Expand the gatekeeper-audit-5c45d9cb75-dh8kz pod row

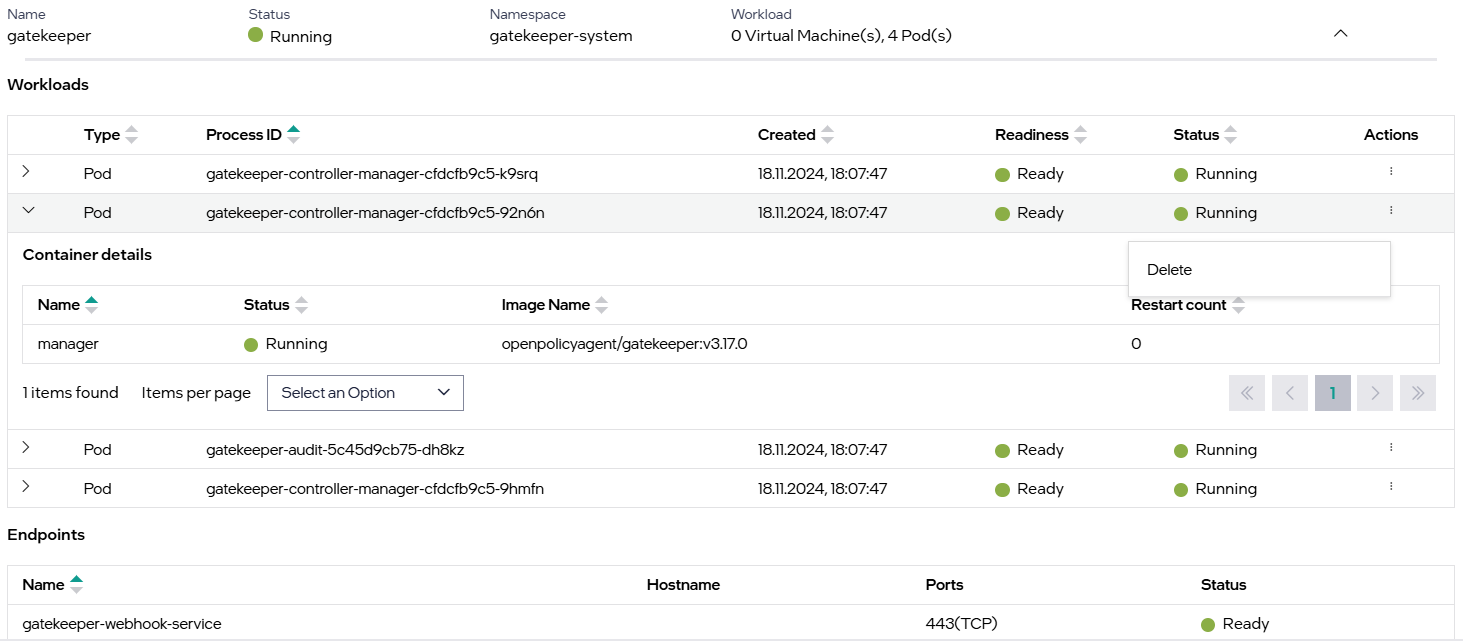click(26, 448)
